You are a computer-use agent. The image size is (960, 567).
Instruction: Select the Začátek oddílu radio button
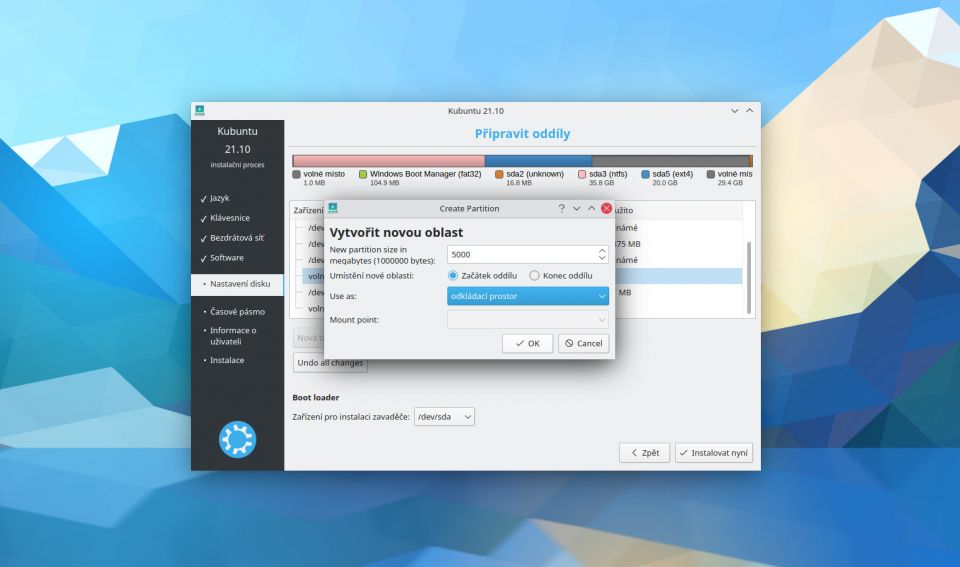pos(453,276)
